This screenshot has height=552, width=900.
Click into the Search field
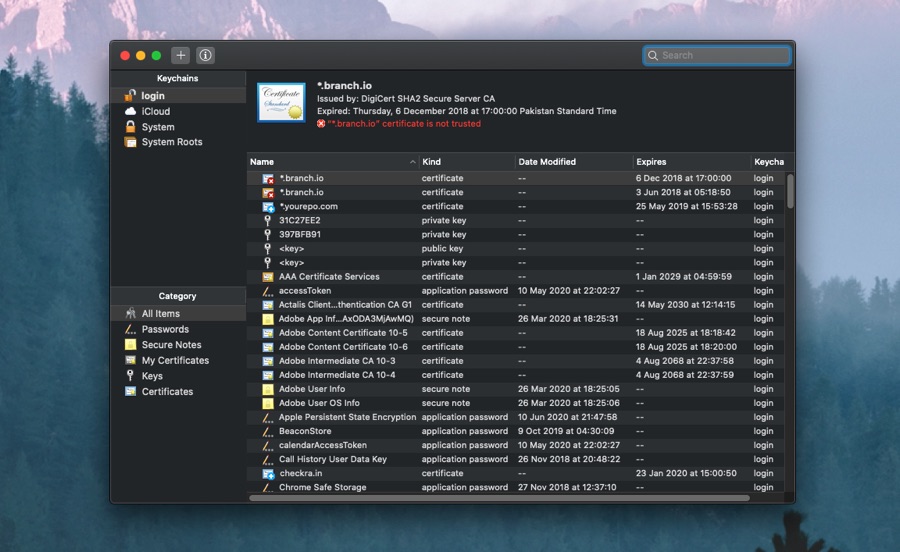[717, 55]
